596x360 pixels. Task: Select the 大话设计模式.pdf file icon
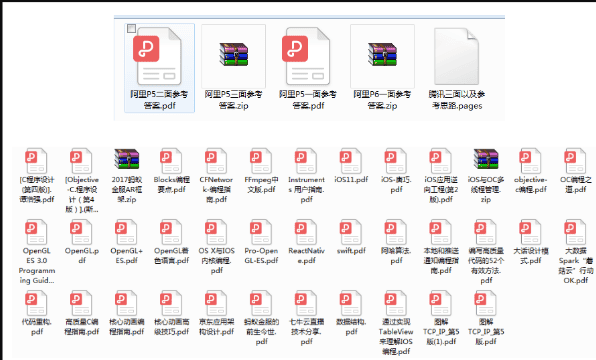click(531, 232)
